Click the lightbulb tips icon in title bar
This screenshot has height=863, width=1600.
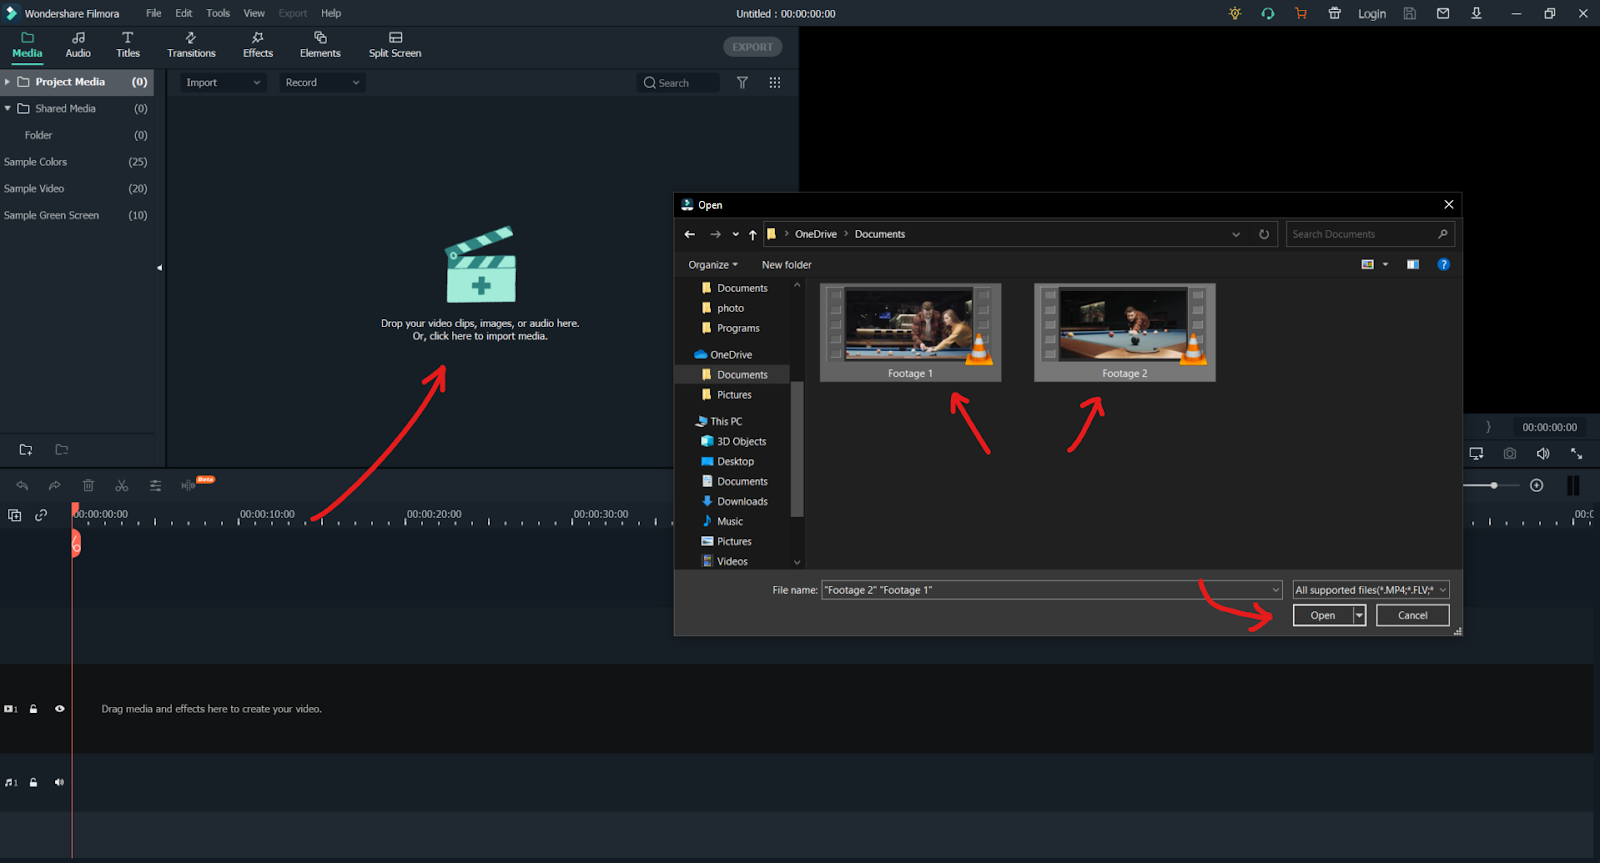pos(1235,13)
